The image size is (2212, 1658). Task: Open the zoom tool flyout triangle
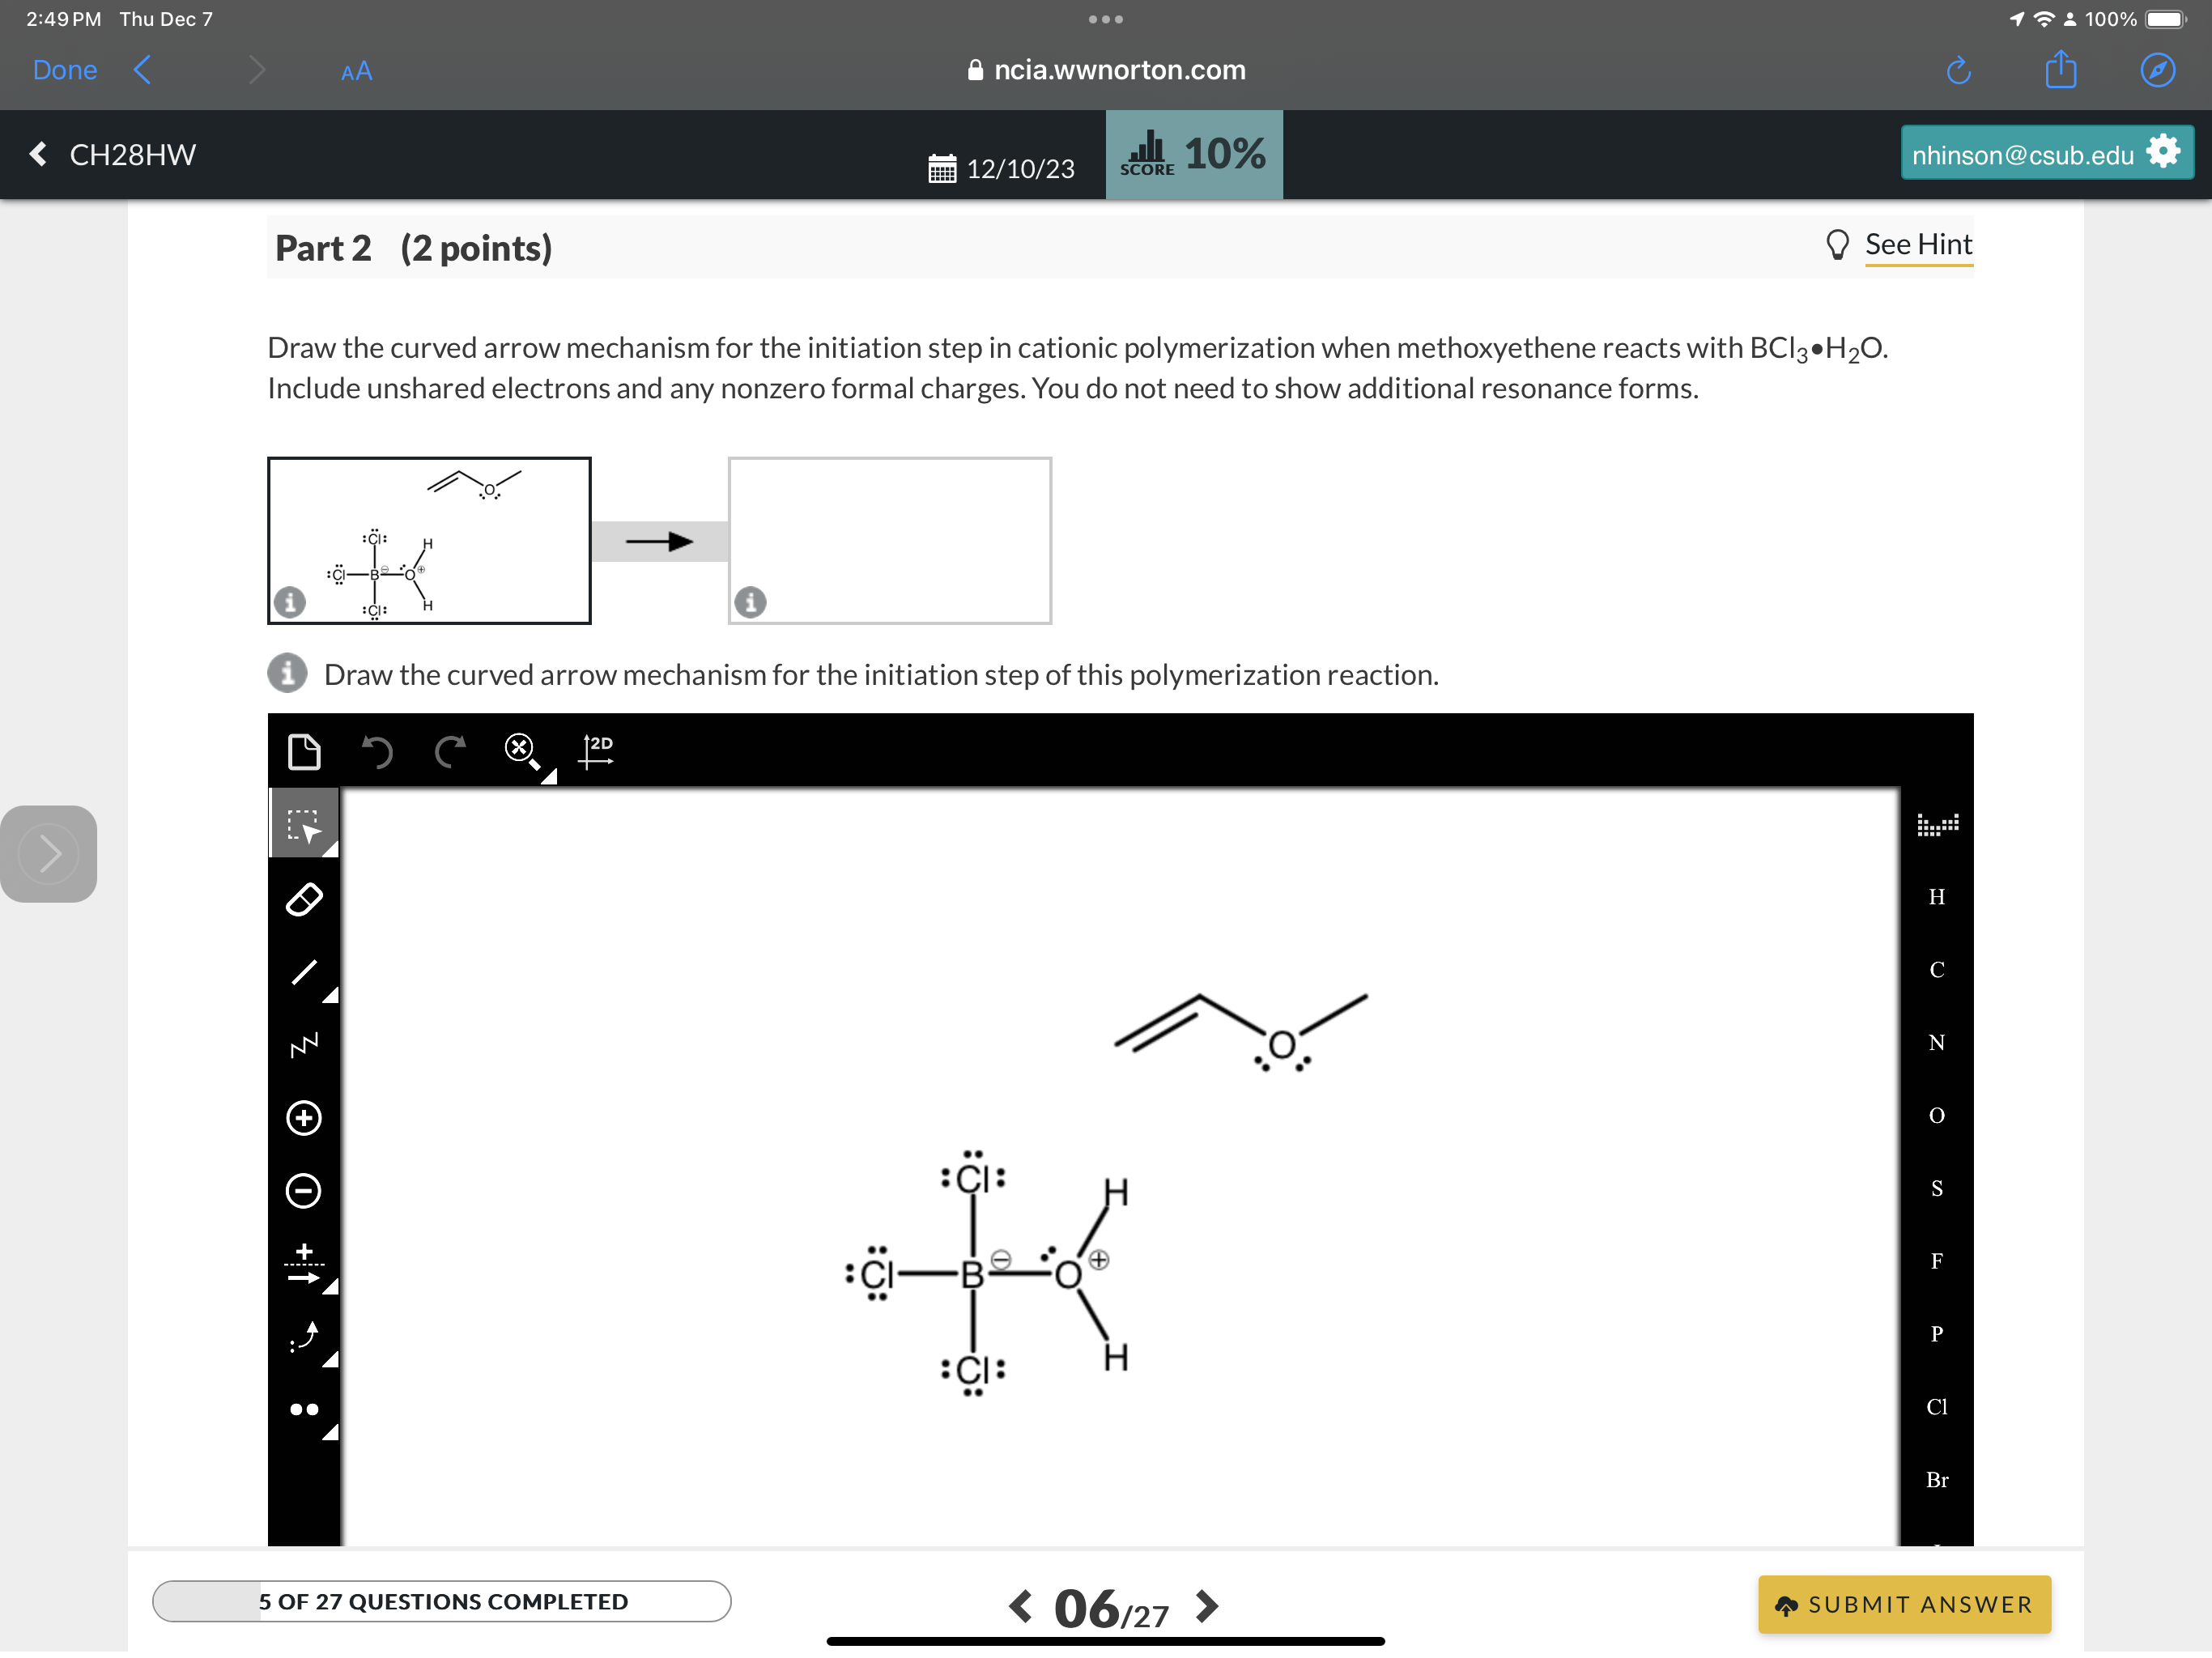point(549,776)
